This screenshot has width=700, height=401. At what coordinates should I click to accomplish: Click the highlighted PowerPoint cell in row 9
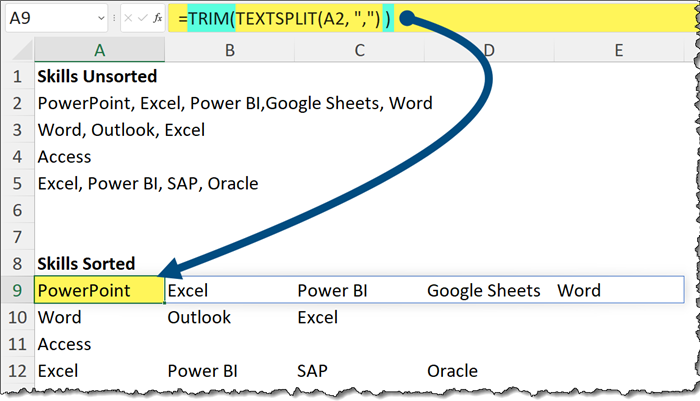tap(98, 290)
